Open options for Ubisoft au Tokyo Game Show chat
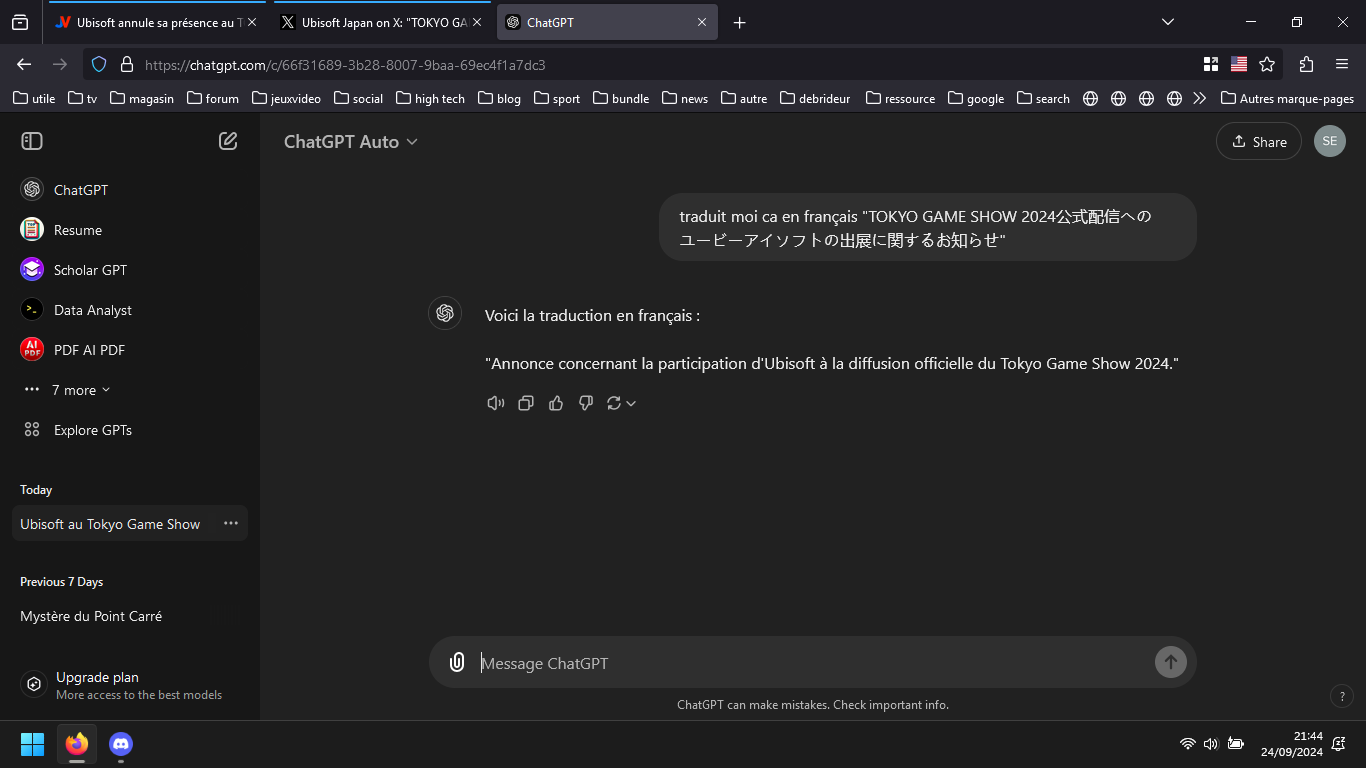This screenshot has height=768, width=1366. (x=231, y=523)
